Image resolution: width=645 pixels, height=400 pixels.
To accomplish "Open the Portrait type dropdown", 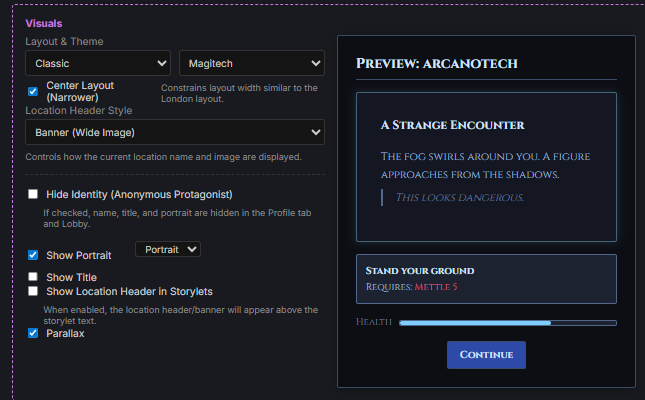I will pos(167,249).
